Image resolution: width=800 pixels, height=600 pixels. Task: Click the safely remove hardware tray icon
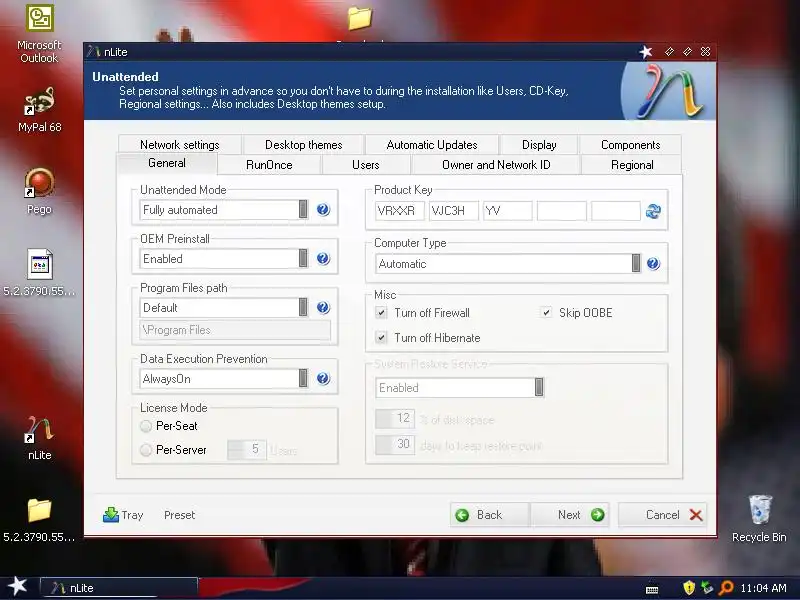coord(707,588)
